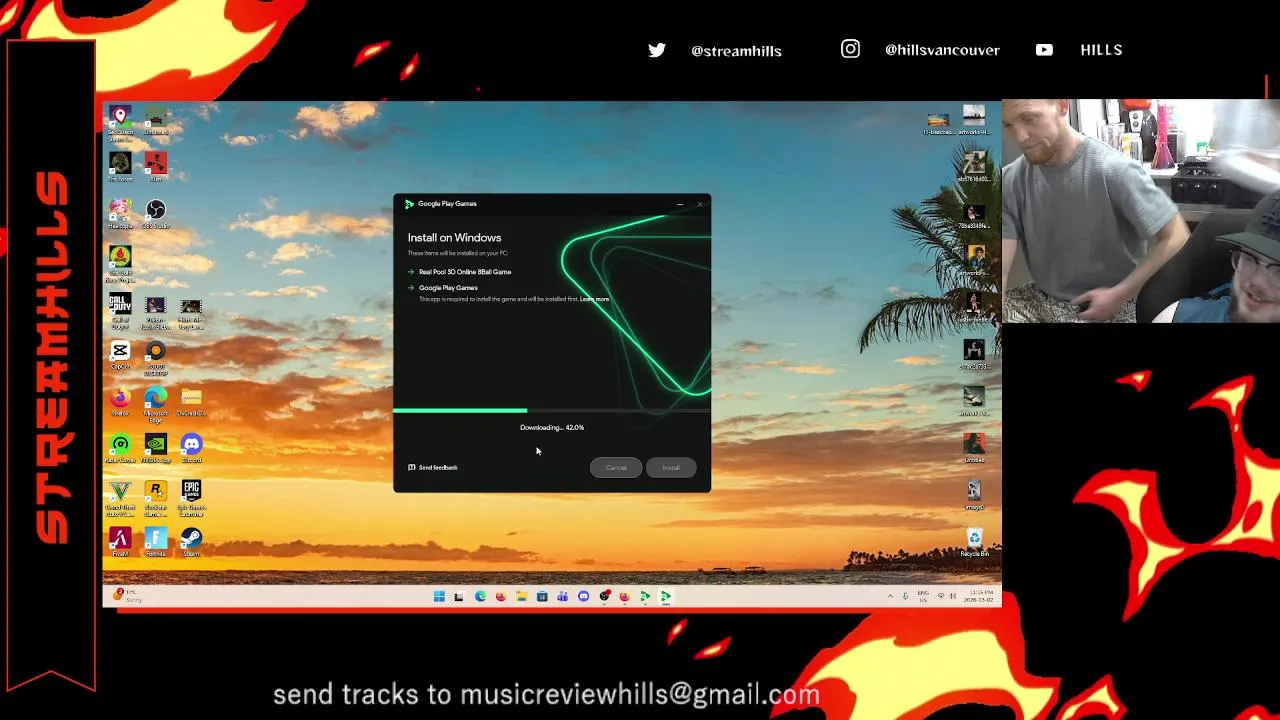Open the Learn more link
Image resolution: width=1280 pixels, height=720 pixels.
tap(594, 299)
